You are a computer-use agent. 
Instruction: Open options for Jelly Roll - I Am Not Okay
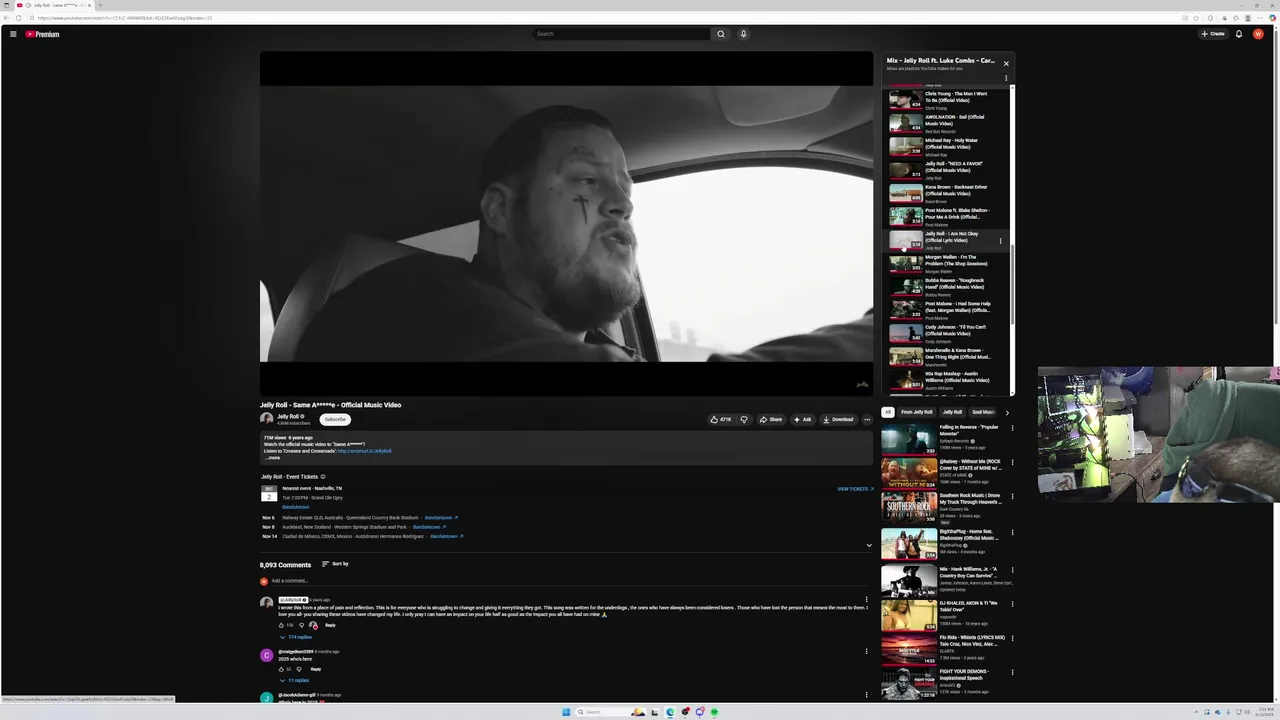[x=1000, y=240]
